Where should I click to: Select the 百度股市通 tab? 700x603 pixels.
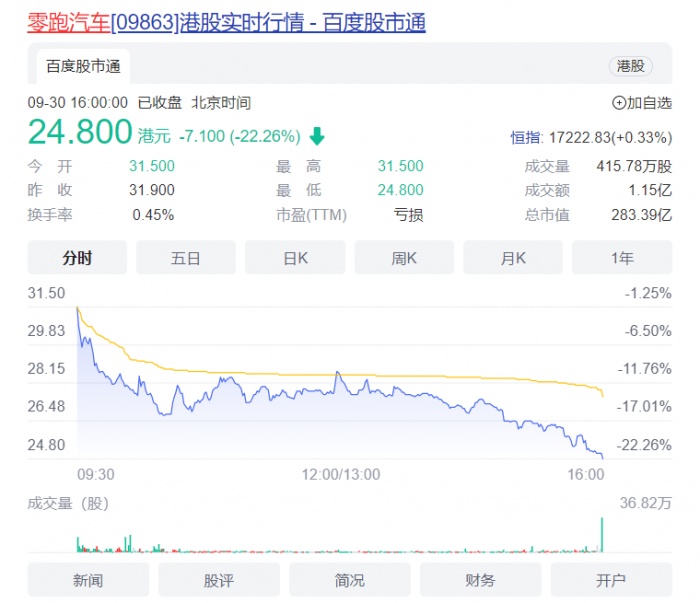(84, 67)
